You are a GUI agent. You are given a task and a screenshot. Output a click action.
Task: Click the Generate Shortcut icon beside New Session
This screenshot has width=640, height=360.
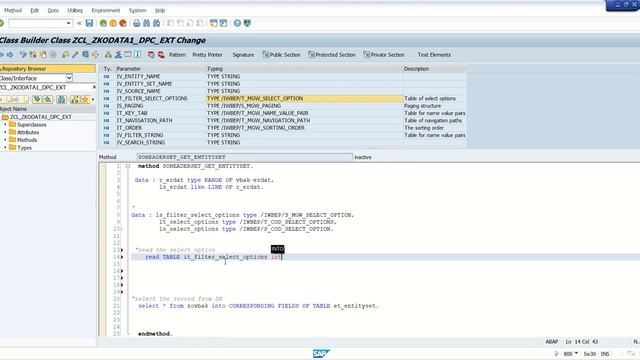223,23
